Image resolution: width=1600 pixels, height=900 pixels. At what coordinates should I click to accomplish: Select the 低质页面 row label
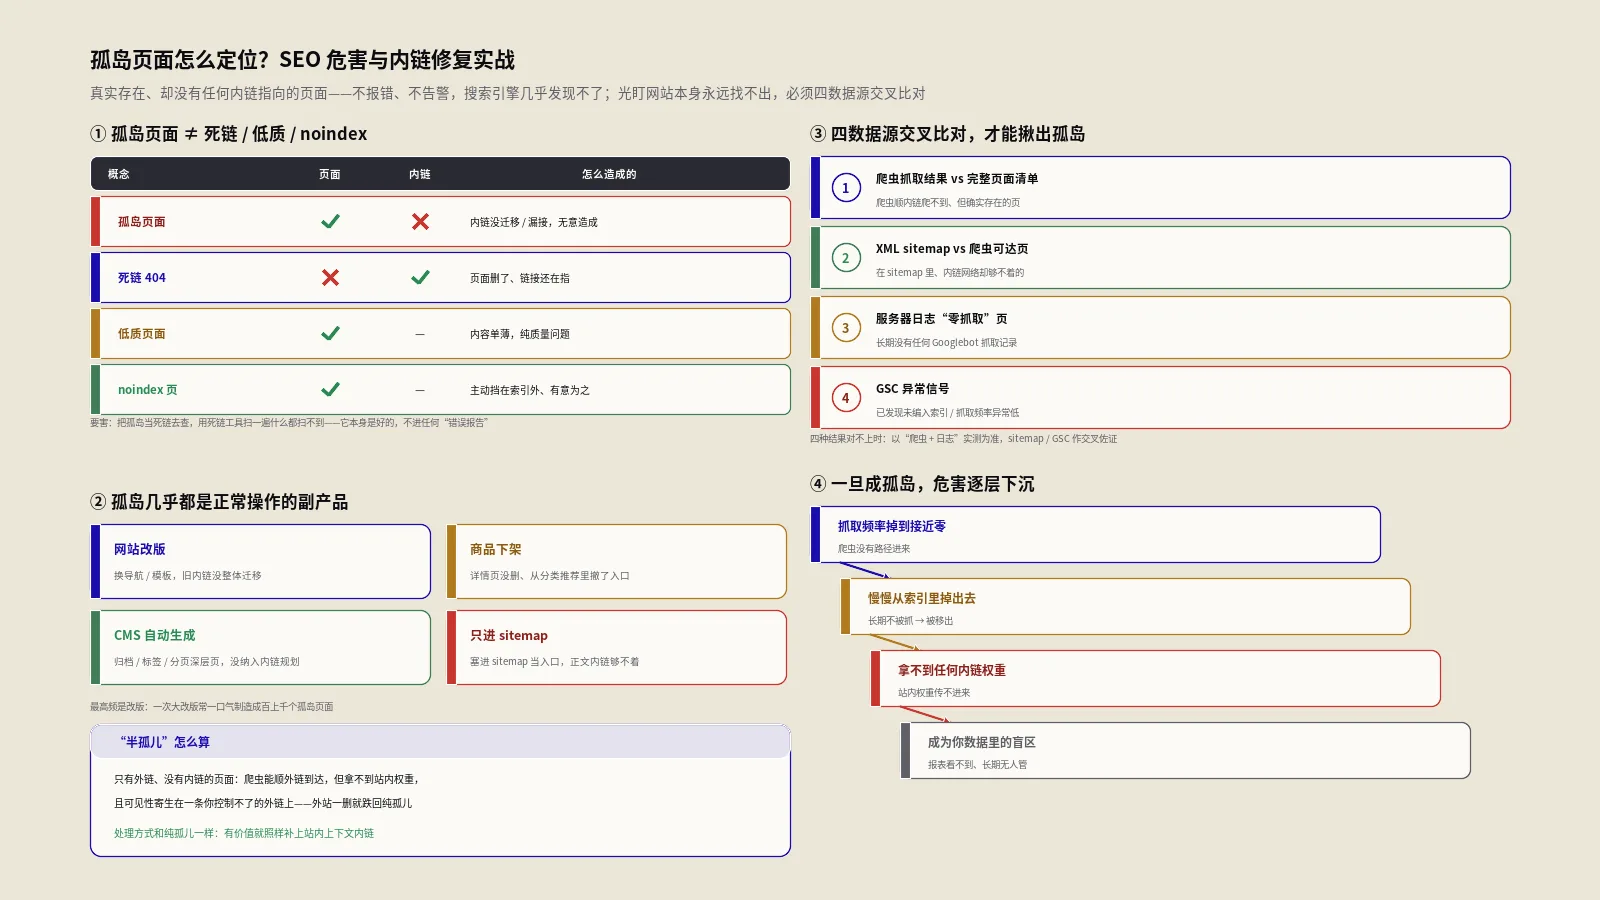point(142,334)
